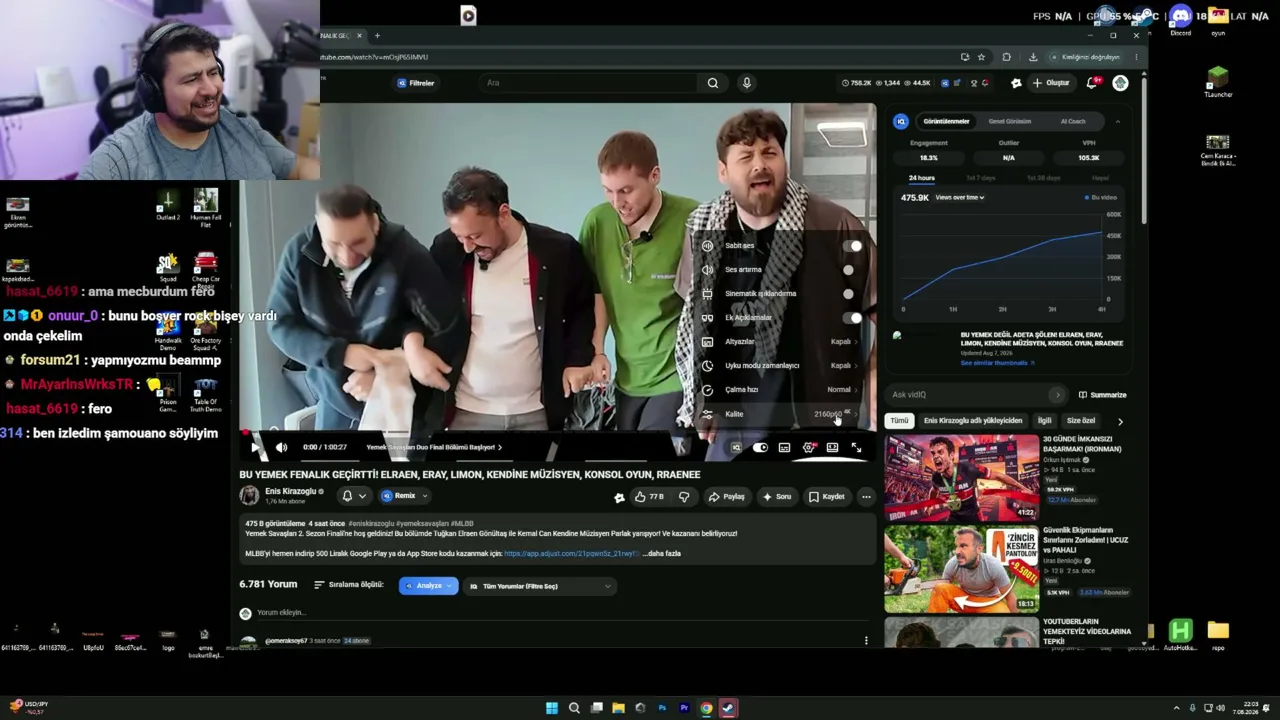Click the vidIQ icon in player controls
Screen dimensions: 1280x720
pos(736,447)
